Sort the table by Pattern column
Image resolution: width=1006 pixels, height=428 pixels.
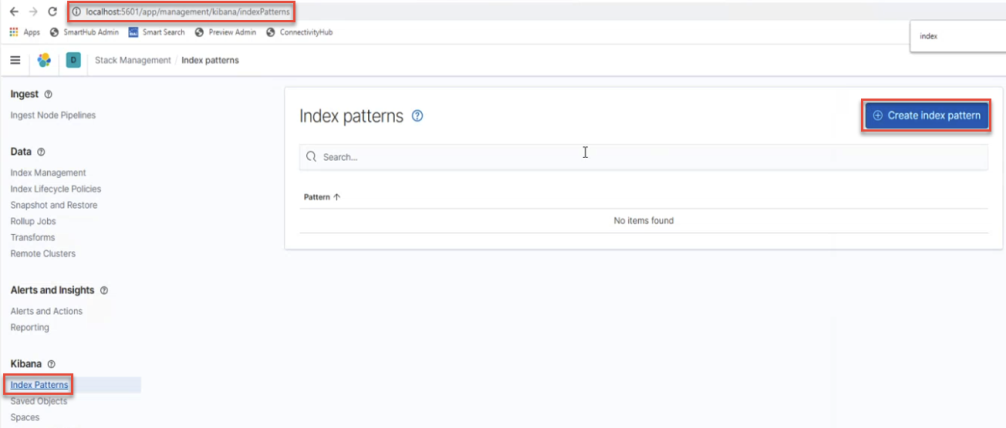pos(322,197)
